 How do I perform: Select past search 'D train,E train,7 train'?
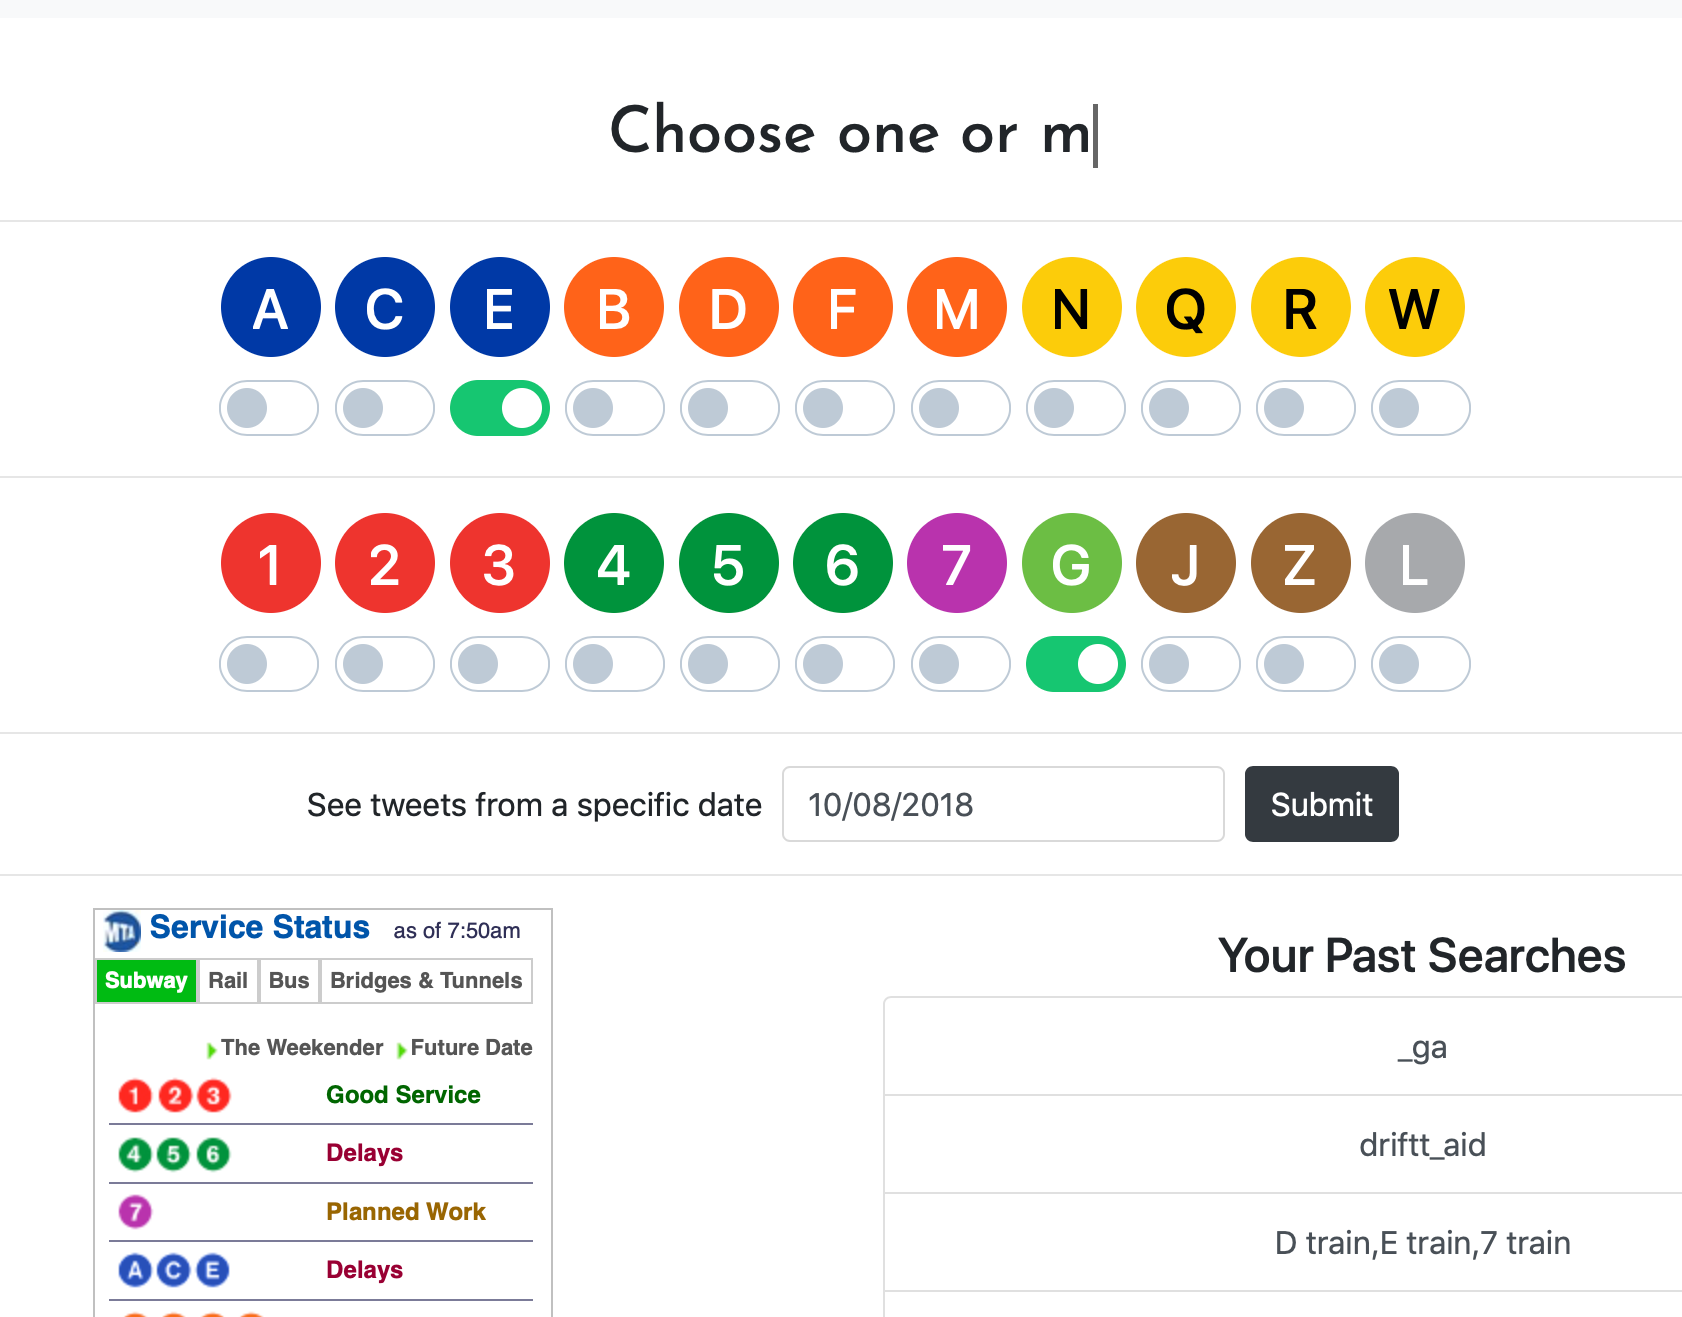[1422, 1242]
